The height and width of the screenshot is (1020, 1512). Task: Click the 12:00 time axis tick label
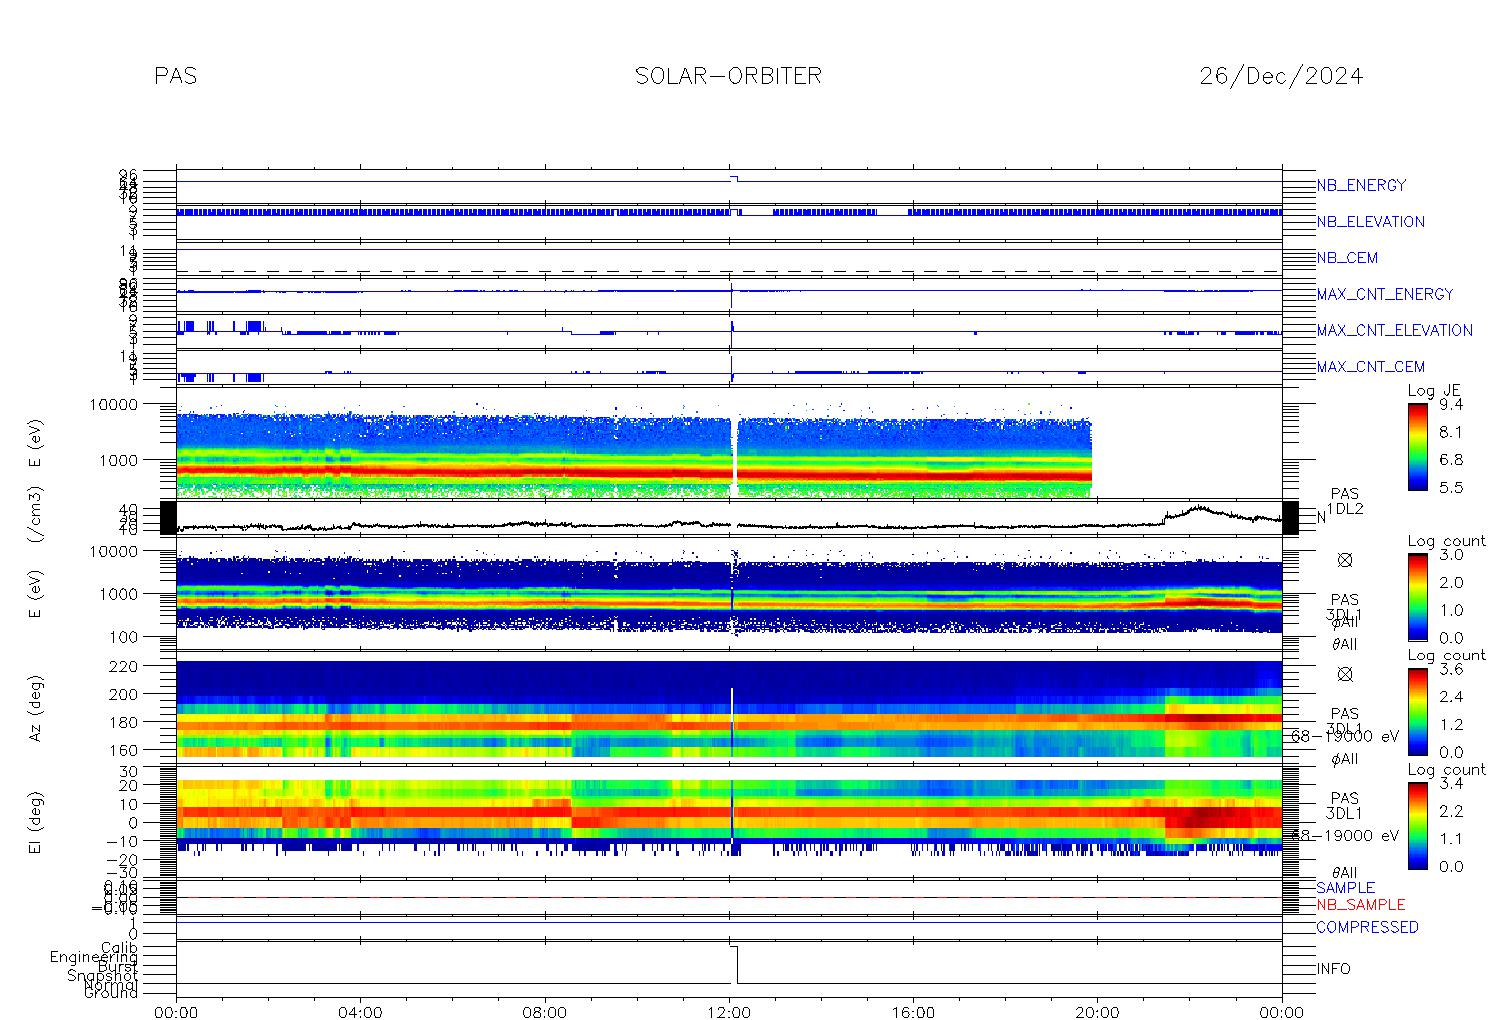[729, 1012]
